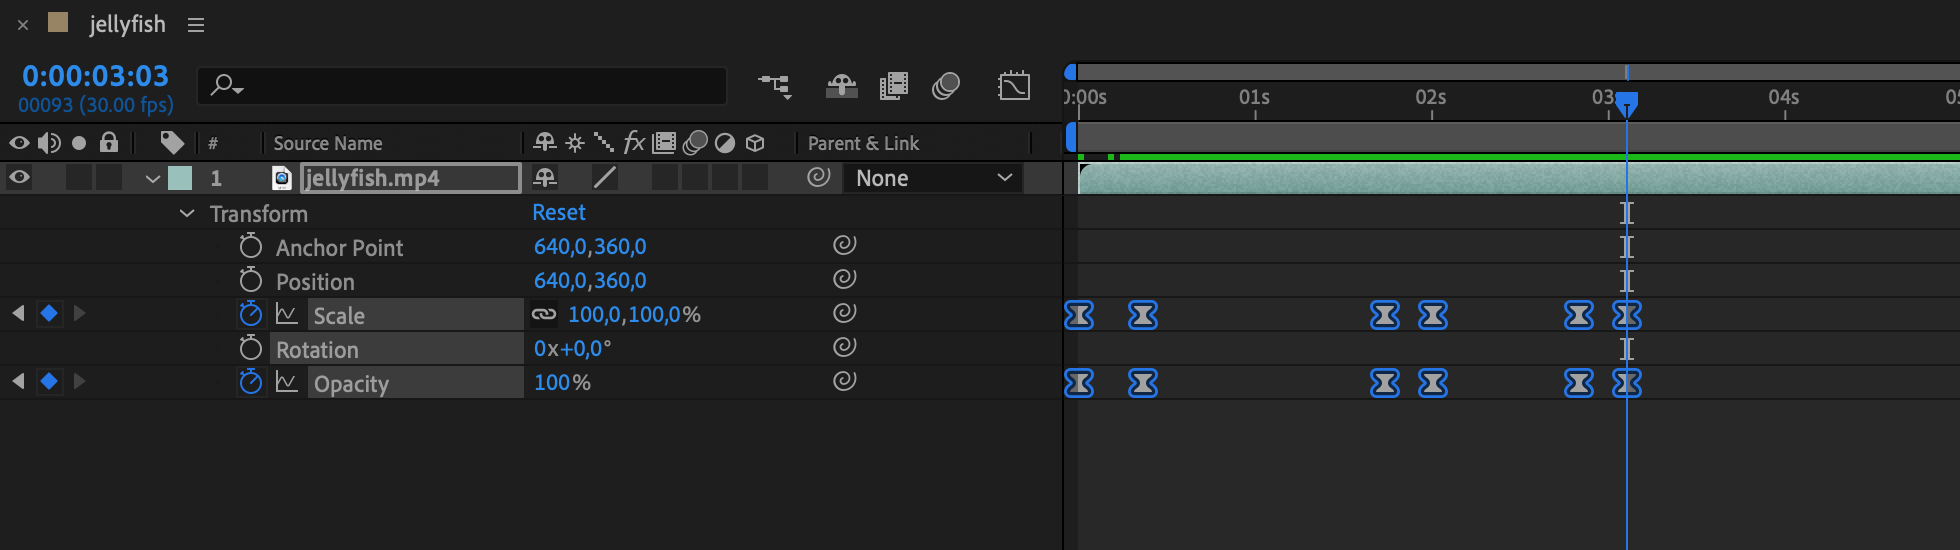Screen dimensions: 1960x550
Task: Toggle the shy layers hide button
Action: [x=841, y=87]
